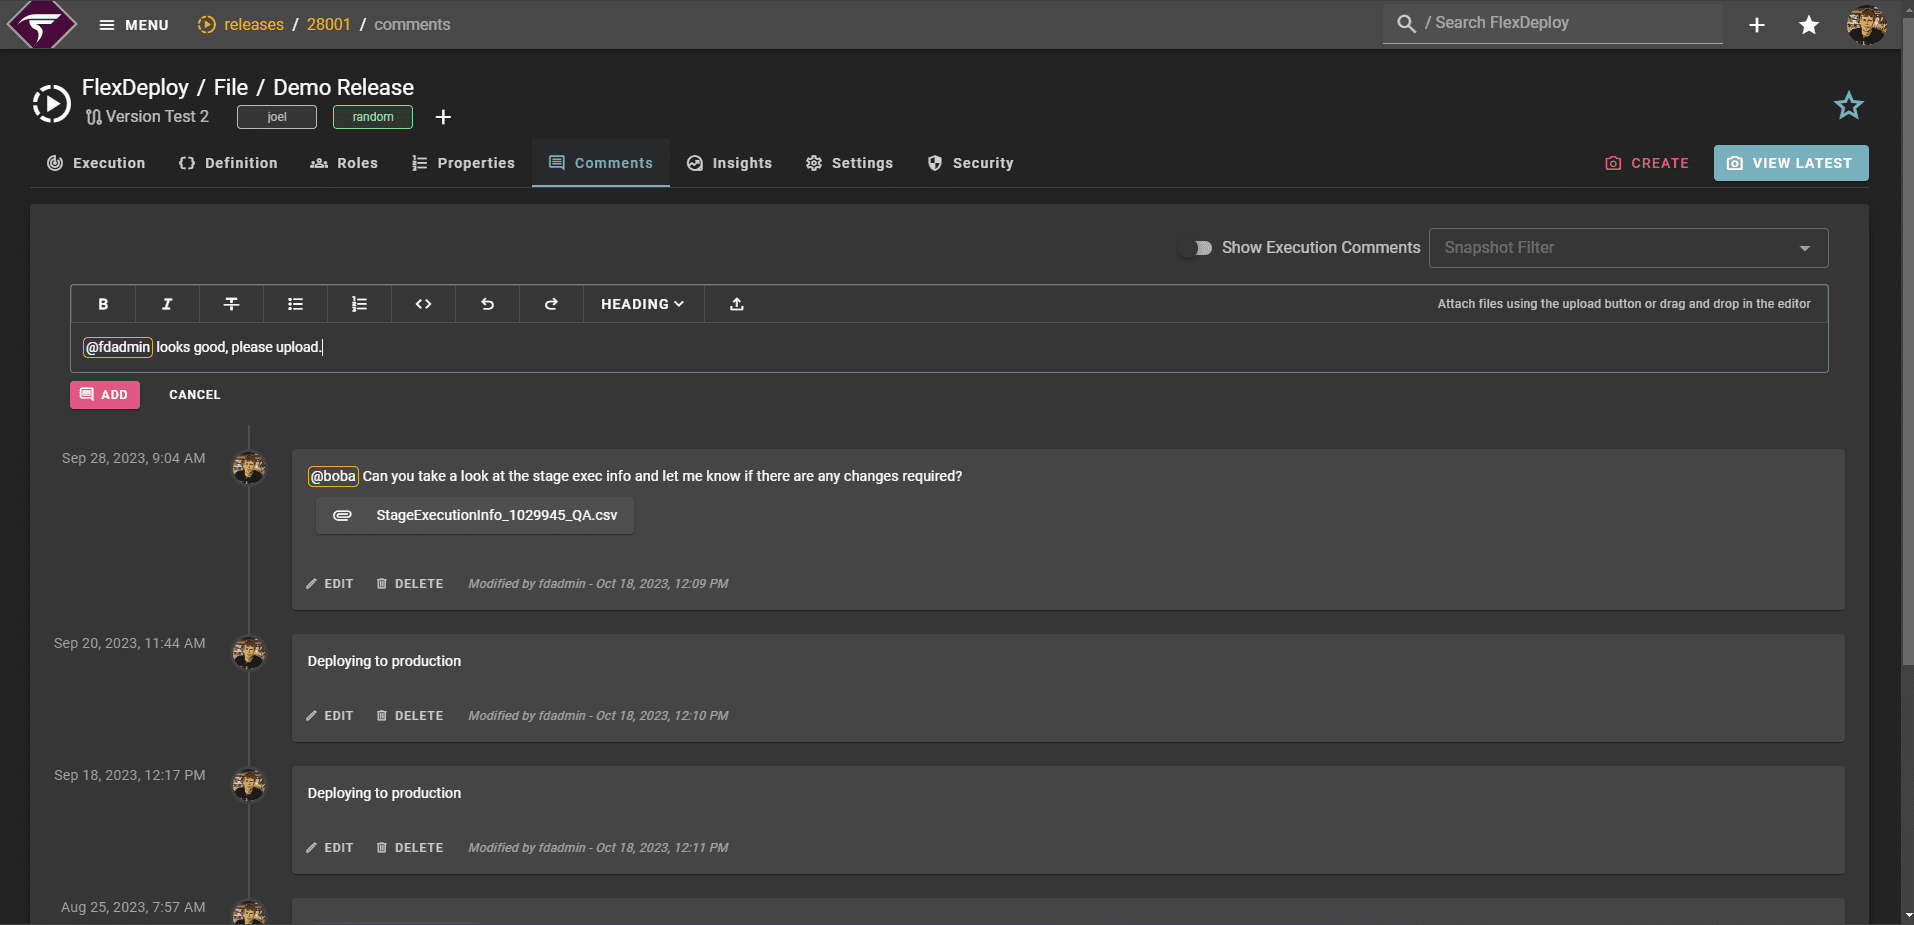Insert a numbered list

(x=359, y=304)
